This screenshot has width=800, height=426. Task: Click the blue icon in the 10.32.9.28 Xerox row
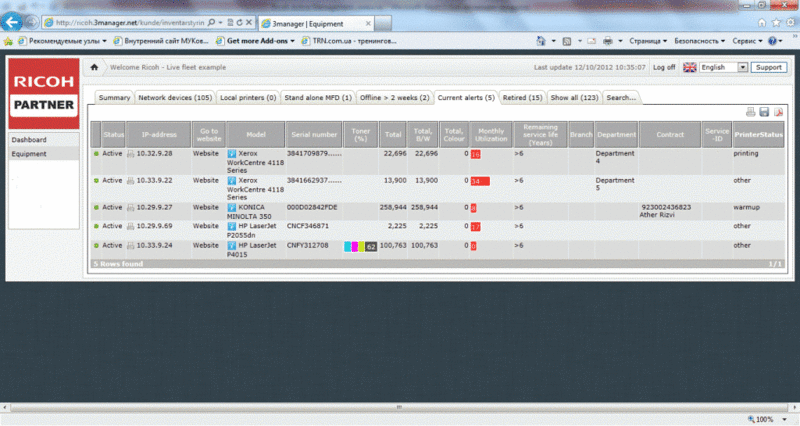point(232,154)
